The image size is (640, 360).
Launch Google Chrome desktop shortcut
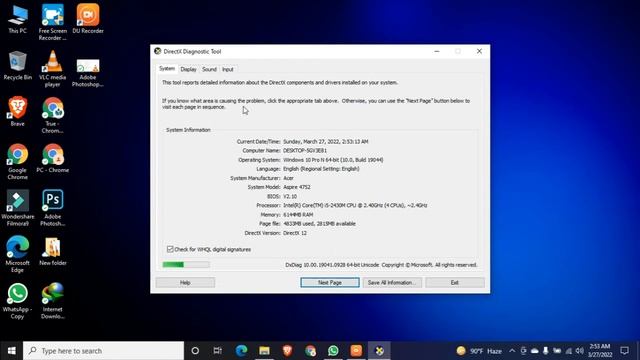point(18,162)
